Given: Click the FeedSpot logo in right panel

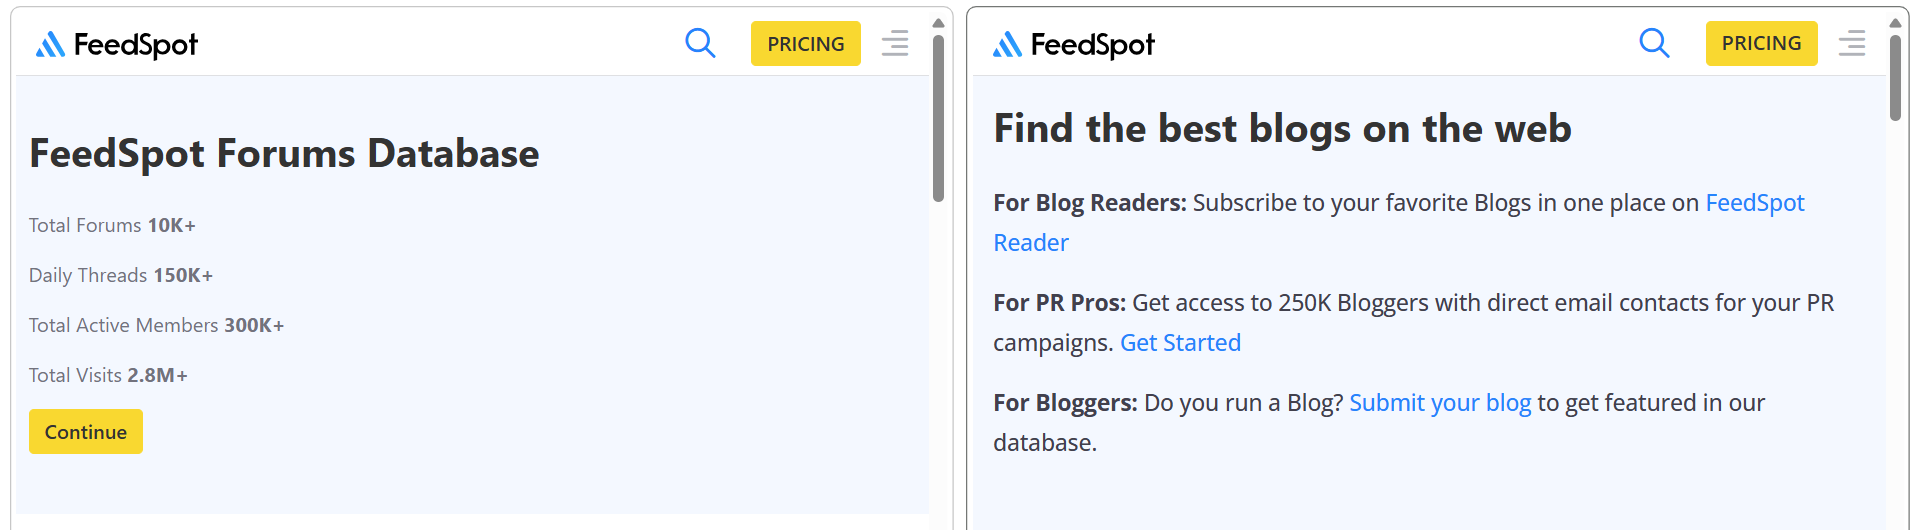Looking at the screenshot, I should click(1074, 44).
